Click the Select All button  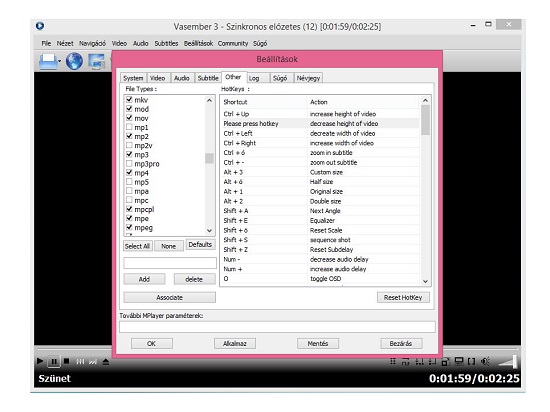point(138,246)
